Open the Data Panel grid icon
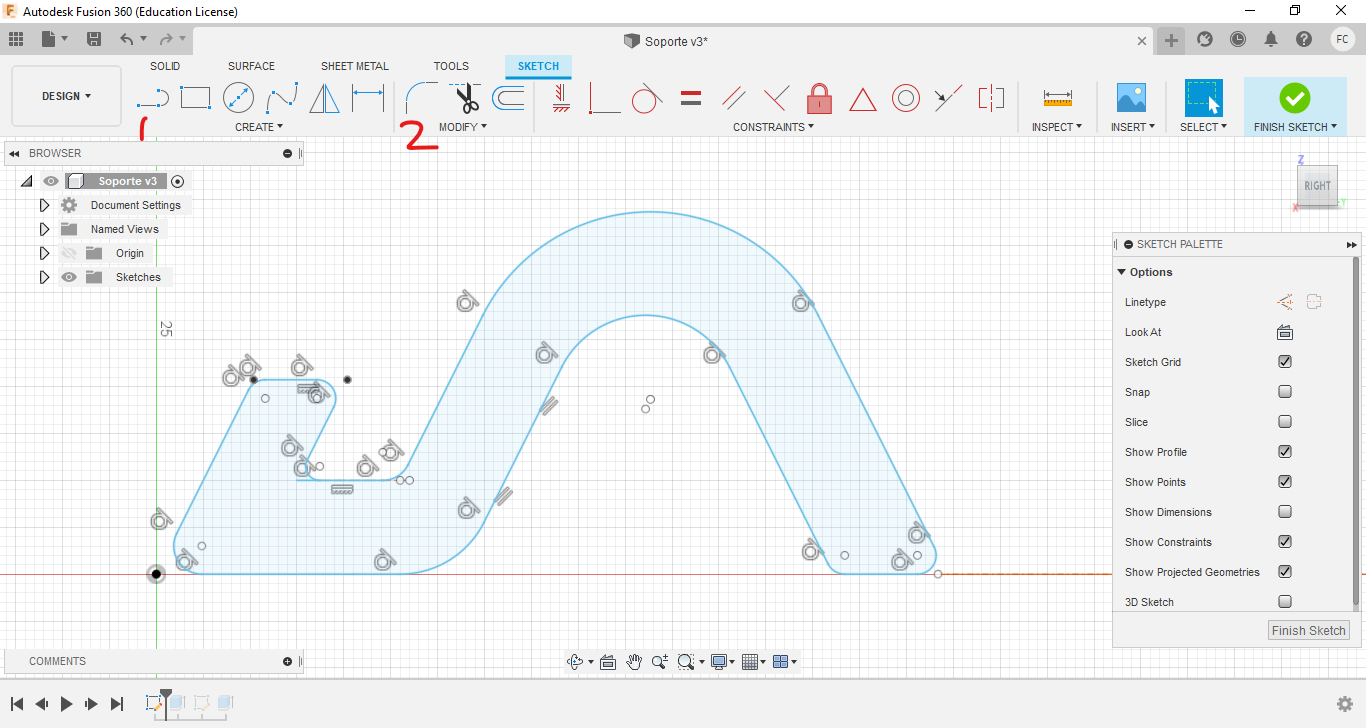This screenshot has height=728, width=1366. pos(16,39)
